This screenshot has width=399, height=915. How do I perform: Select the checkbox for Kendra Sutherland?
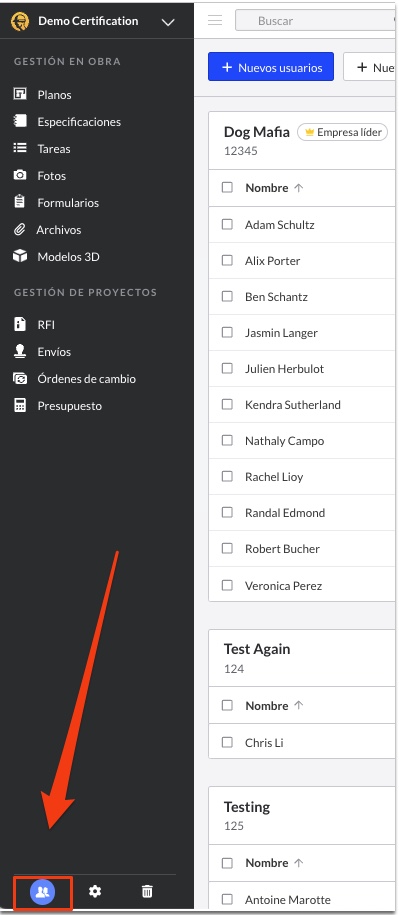click(228, 404)
